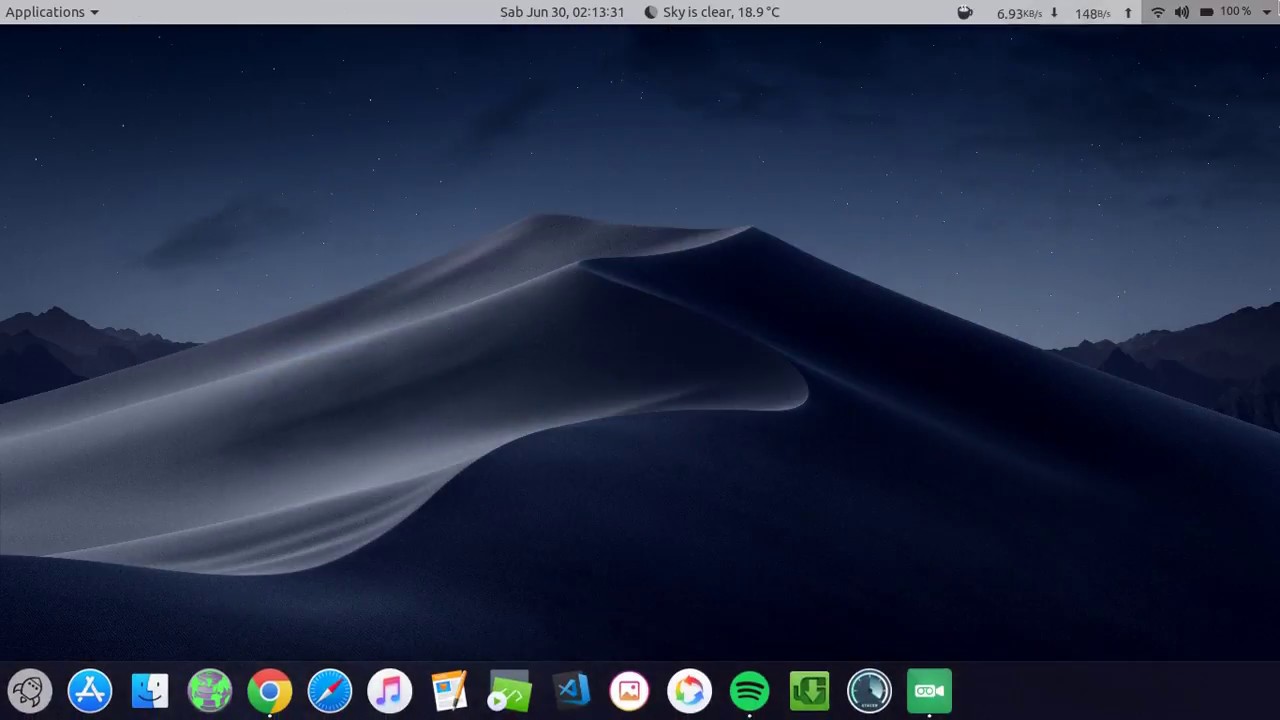This screenshot has height=720, width=1280.
Task: Open the green screen recorder icon
Action: [x=930, y=691]
